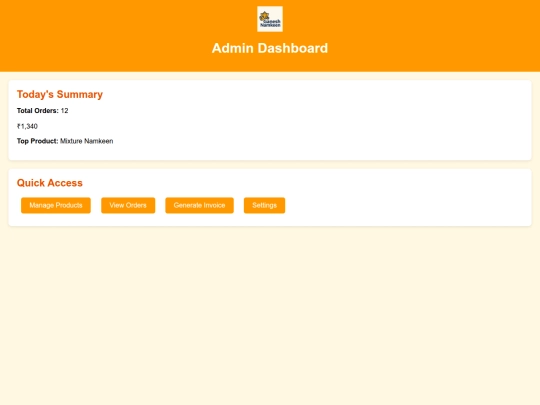This screenshot has height=405, width=540.
Task: Click the Today's Summary heading
Action: point(60,94)
